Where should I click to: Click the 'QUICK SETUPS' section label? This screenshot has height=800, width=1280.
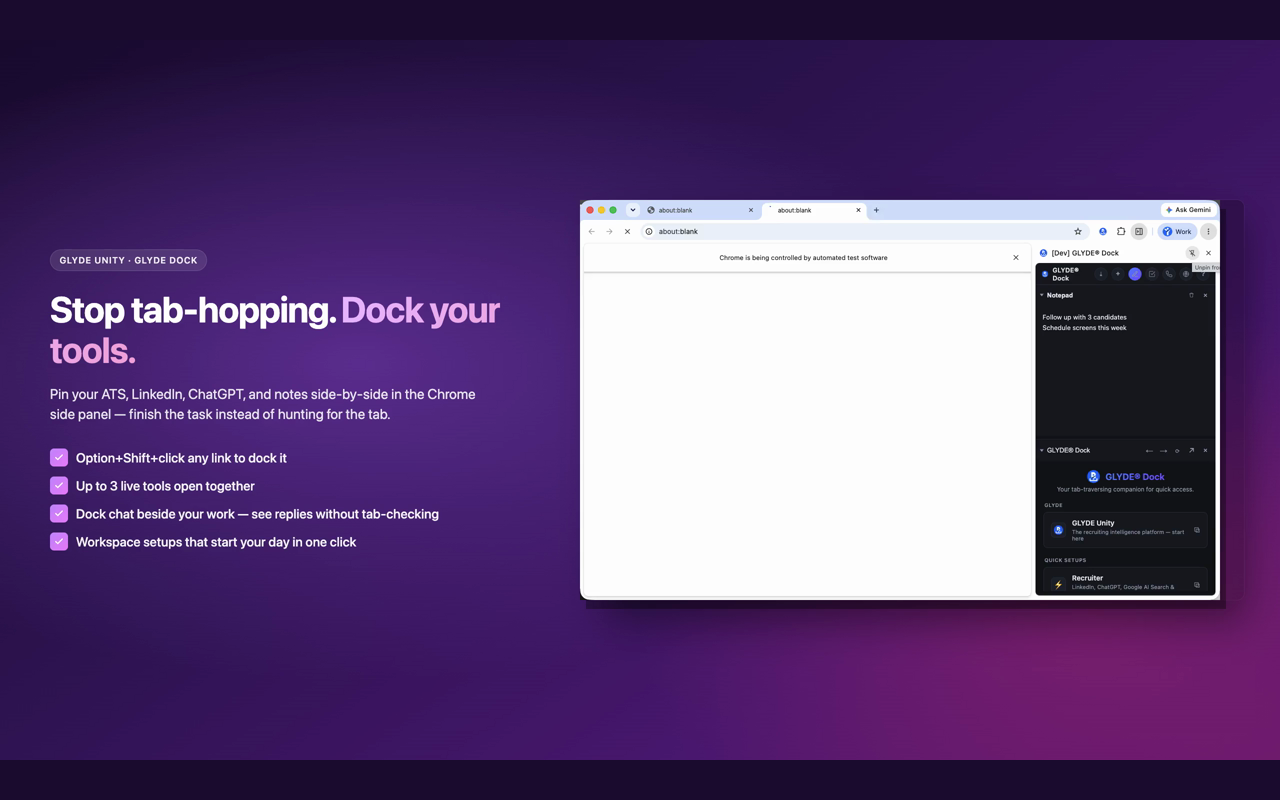pos(1065,560)
